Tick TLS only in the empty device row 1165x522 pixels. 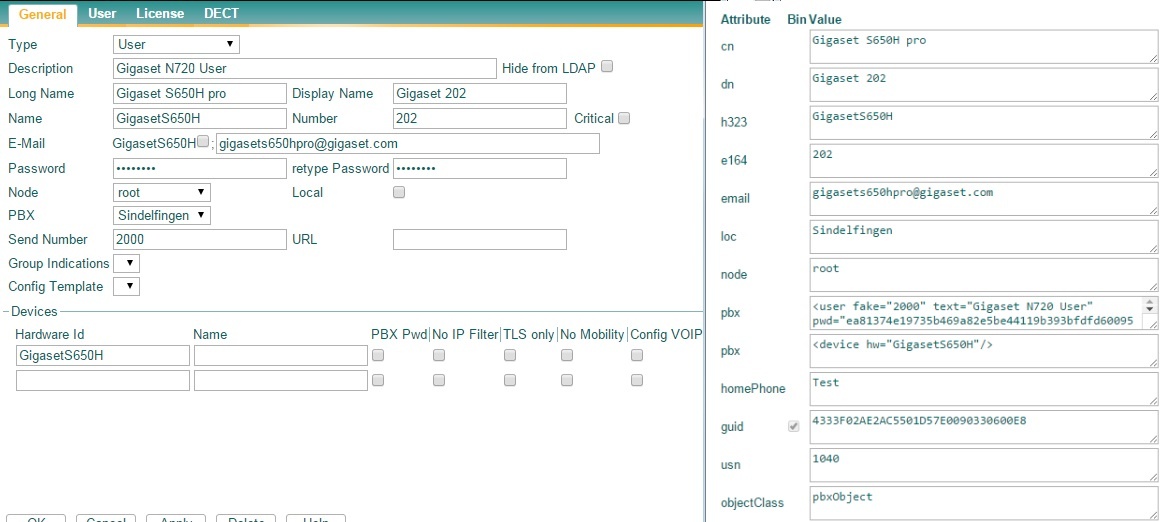[x=510, y=379]
